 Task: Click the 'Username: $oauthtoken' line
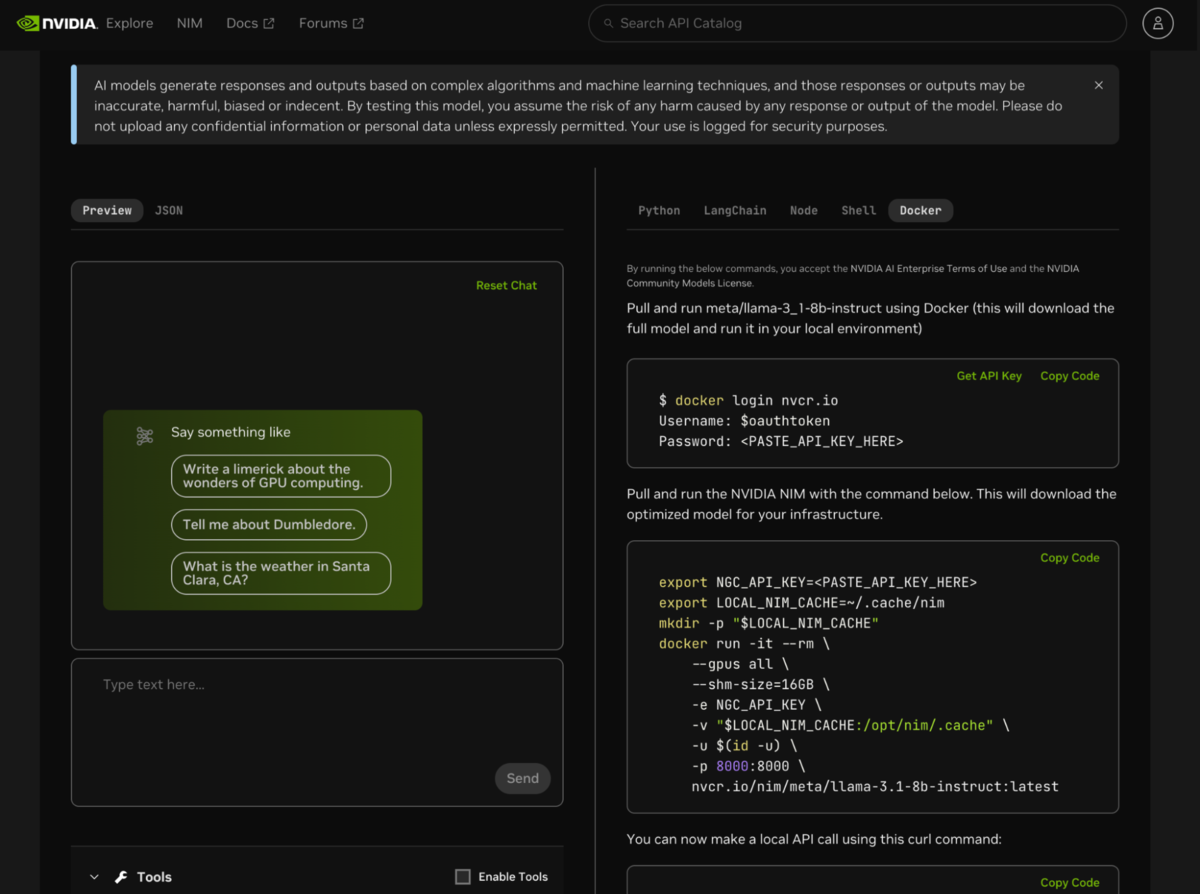pos(745,421)
